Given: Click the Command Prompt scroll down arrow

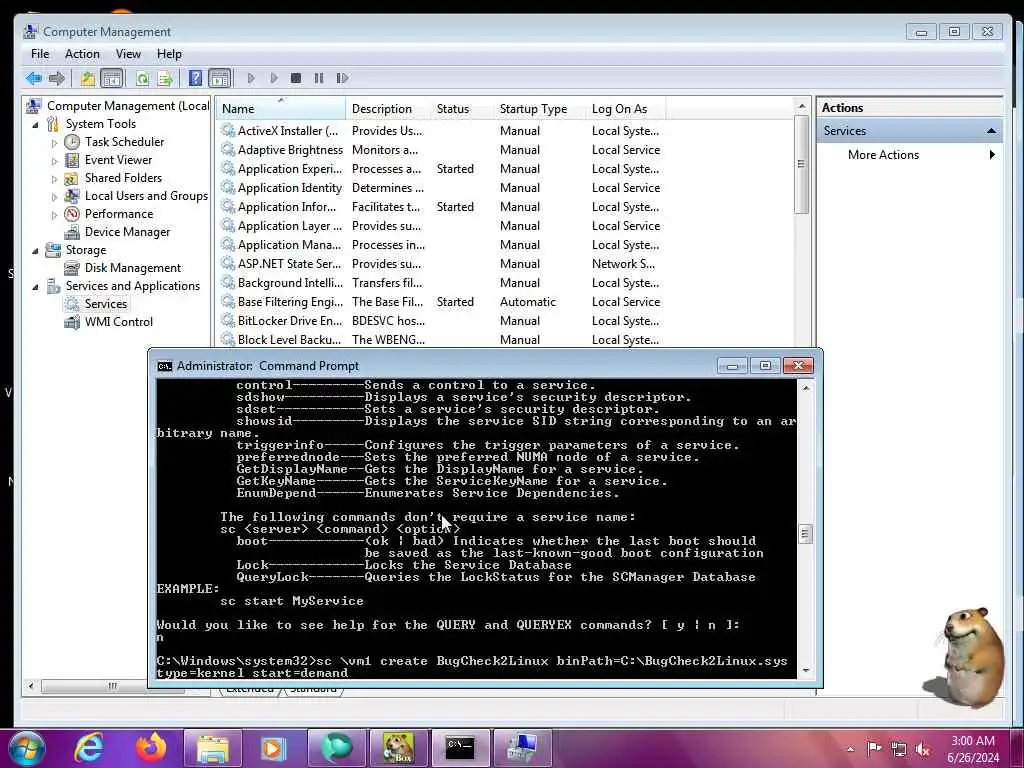Looking at the screenshot, I should tap(805, 671).
